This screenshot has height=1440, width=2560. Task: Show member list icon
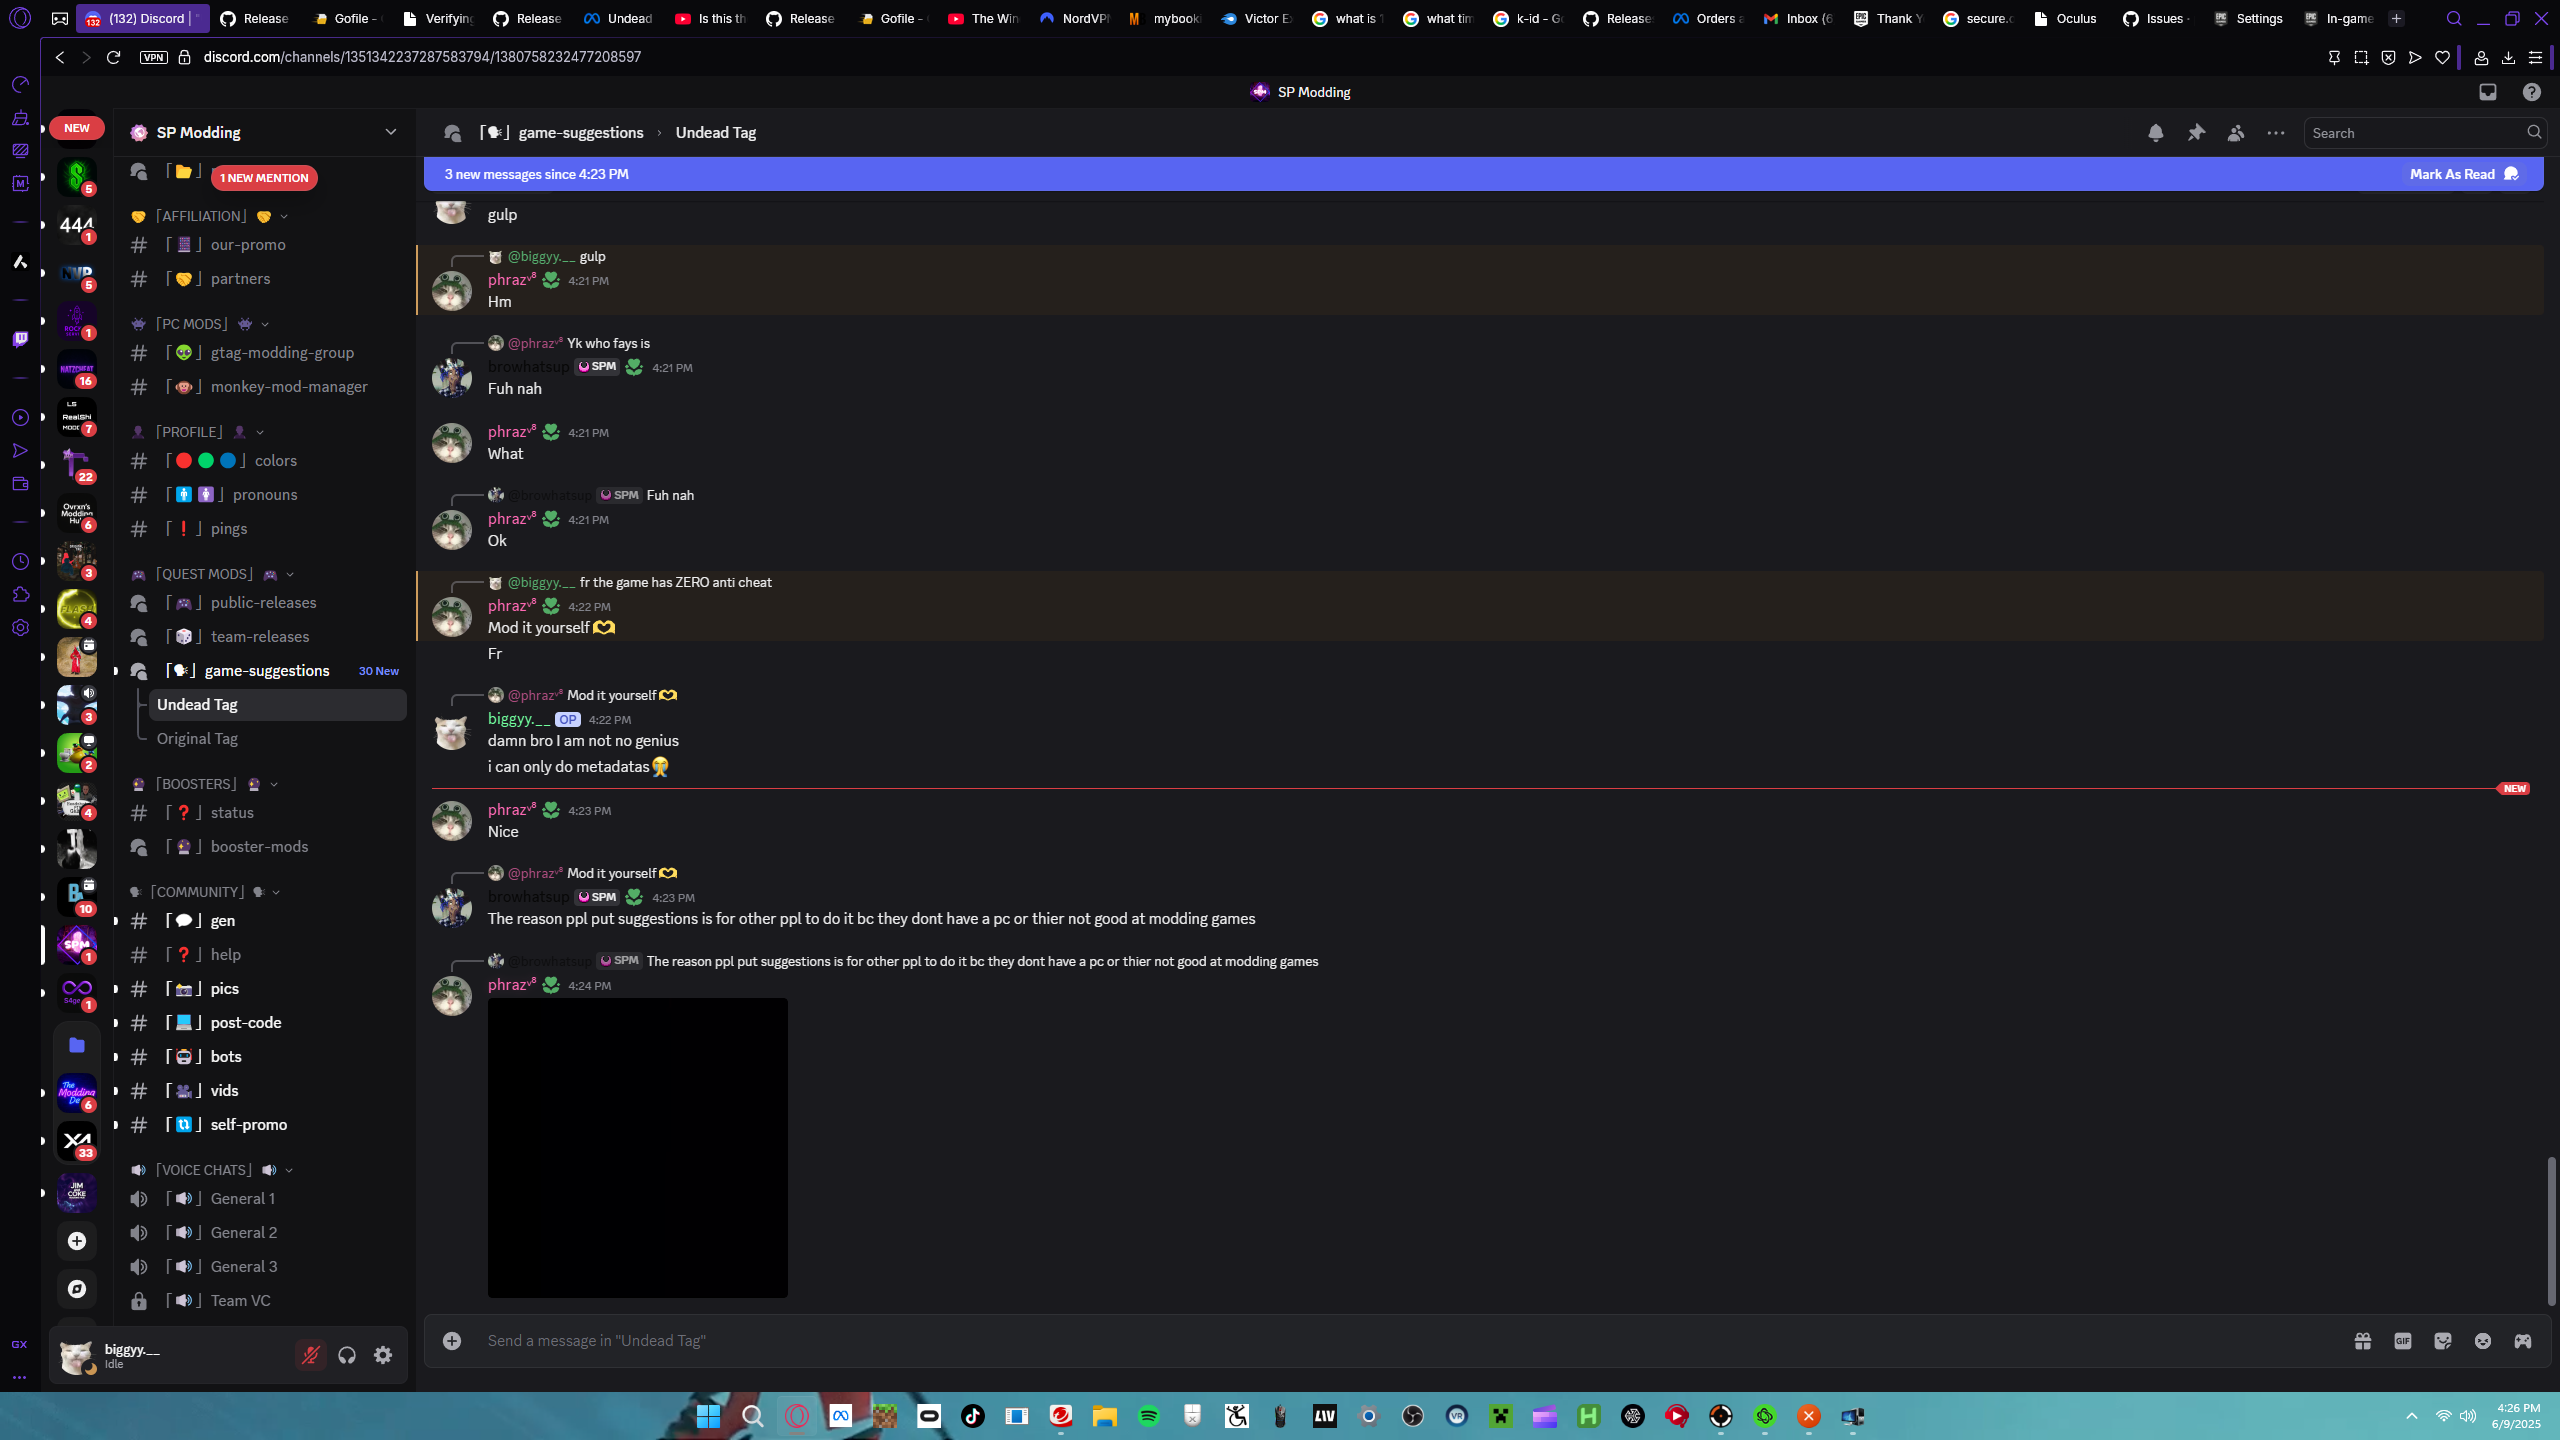pyautogui.click(x=2235, y=133)
